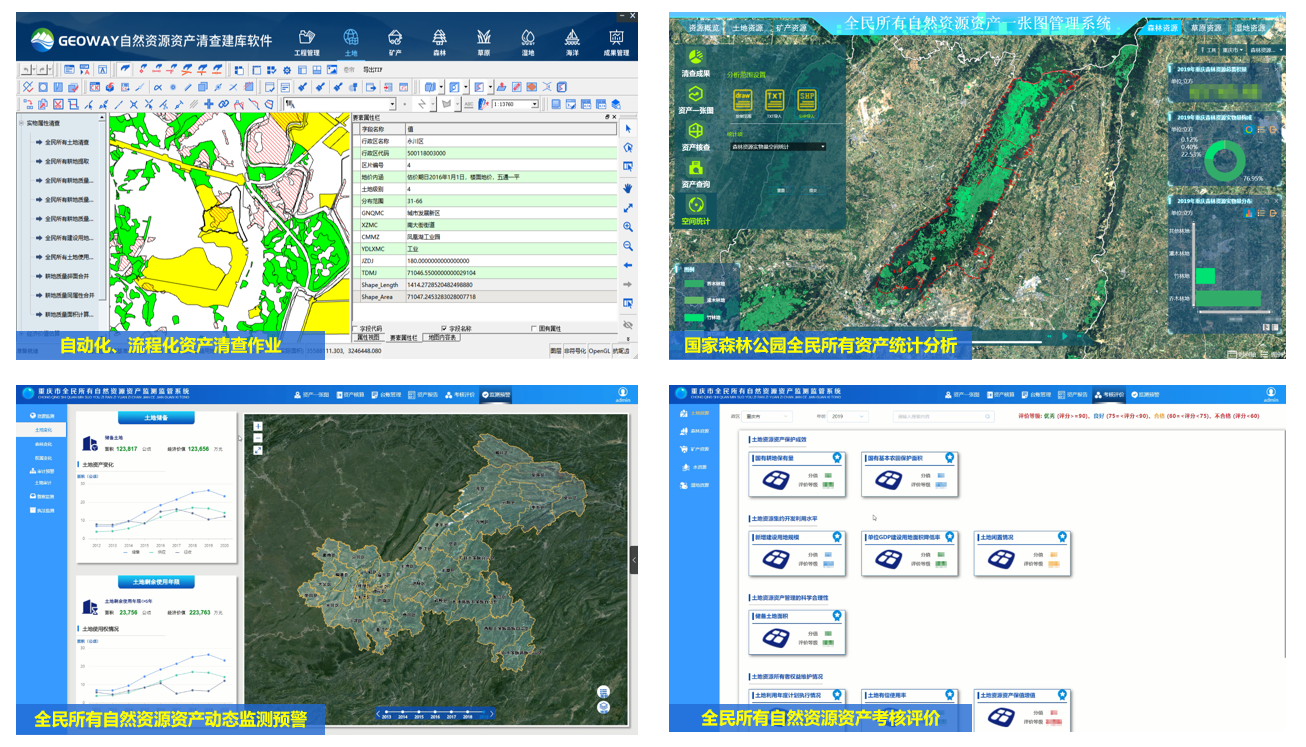Viewport: 1306px width, 747px height.
Task: Open 资产查询 sidebar icon in 一张图 system
Action: pos(696,174)
